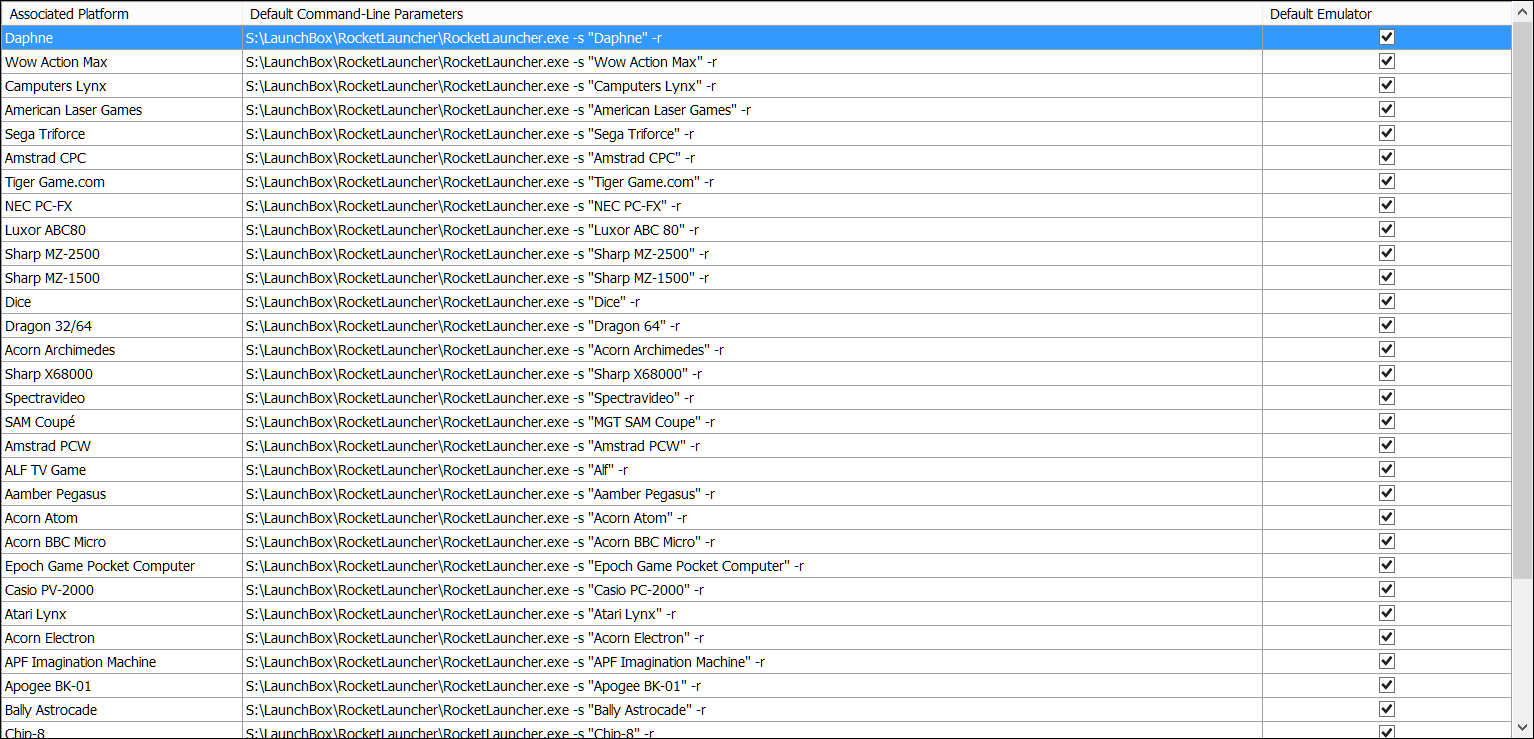
Task: Toggle Default Emulator for Sharp MZ-2500
Action: [1387, 253]
